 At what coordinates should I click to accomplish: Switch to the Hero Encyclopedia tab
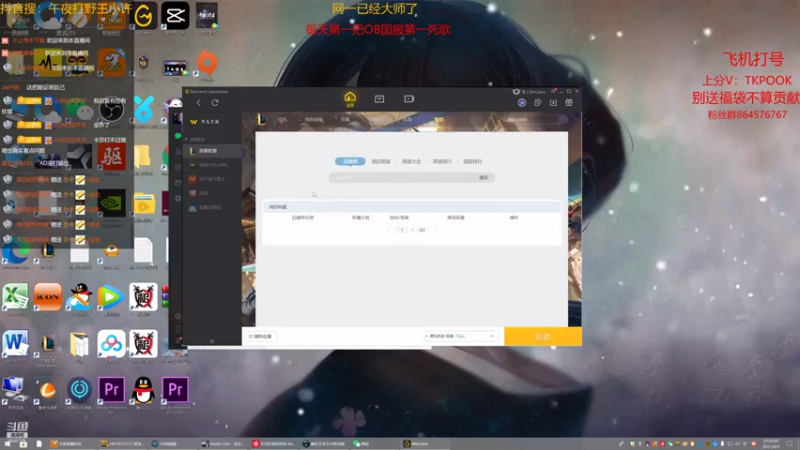tap(411, 161)
